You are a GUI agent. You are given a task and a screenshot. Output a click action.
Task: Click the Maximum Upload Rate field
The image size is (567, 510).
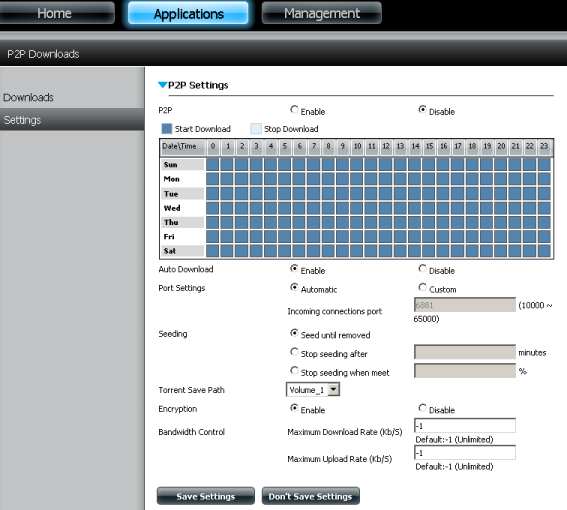tap(465, 452)
